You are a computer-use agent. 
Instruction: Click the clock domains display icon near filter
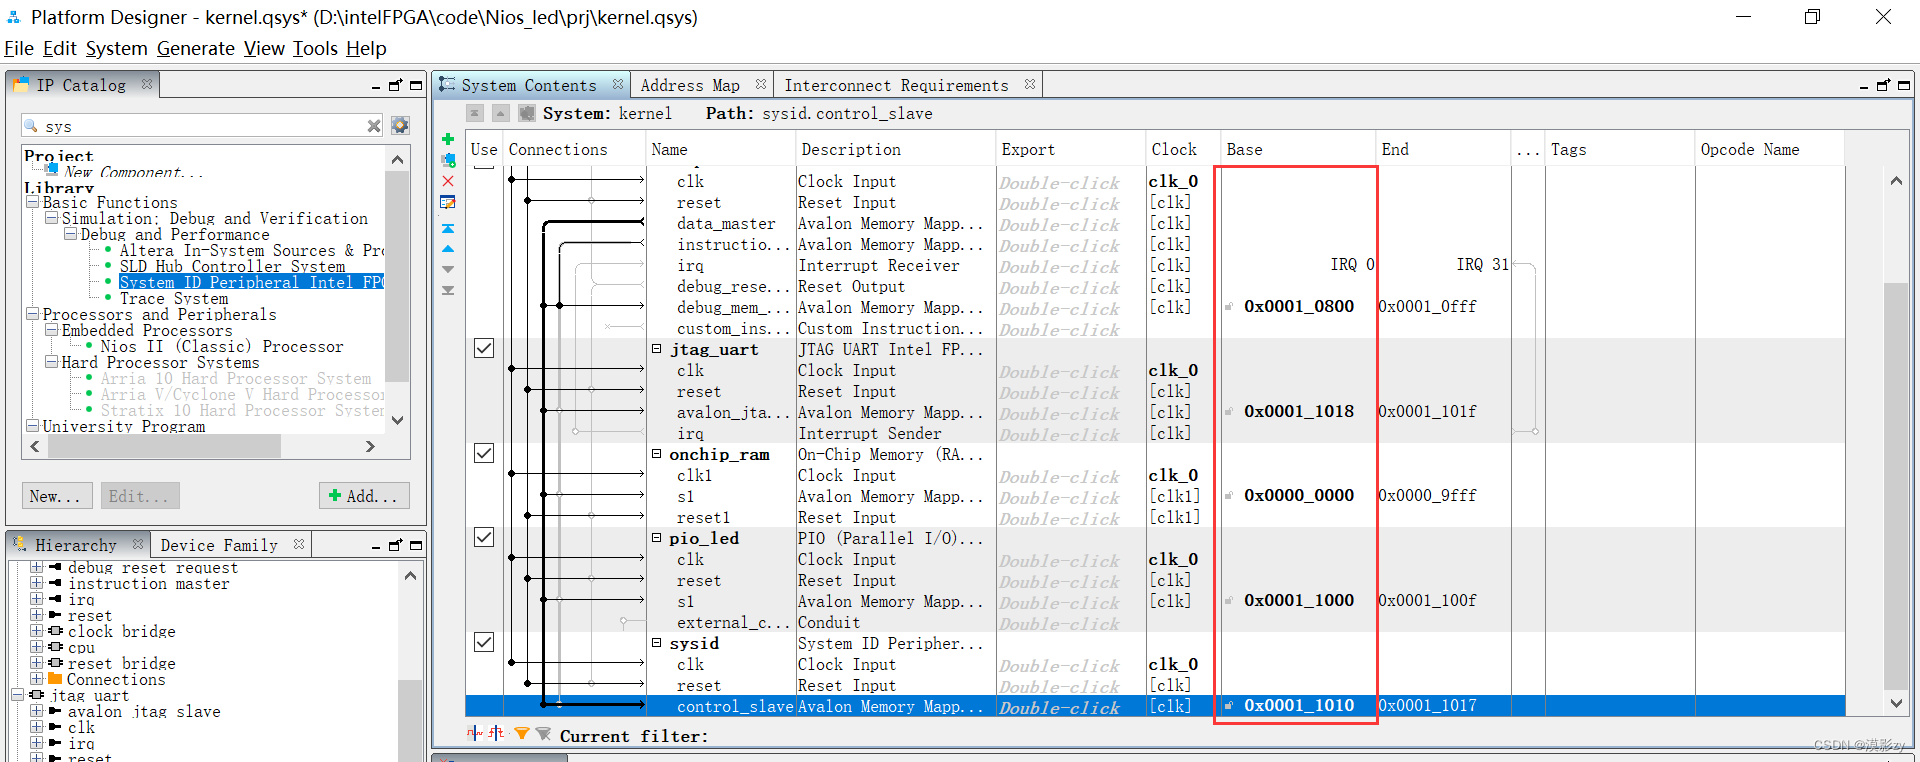pos(474,734)
